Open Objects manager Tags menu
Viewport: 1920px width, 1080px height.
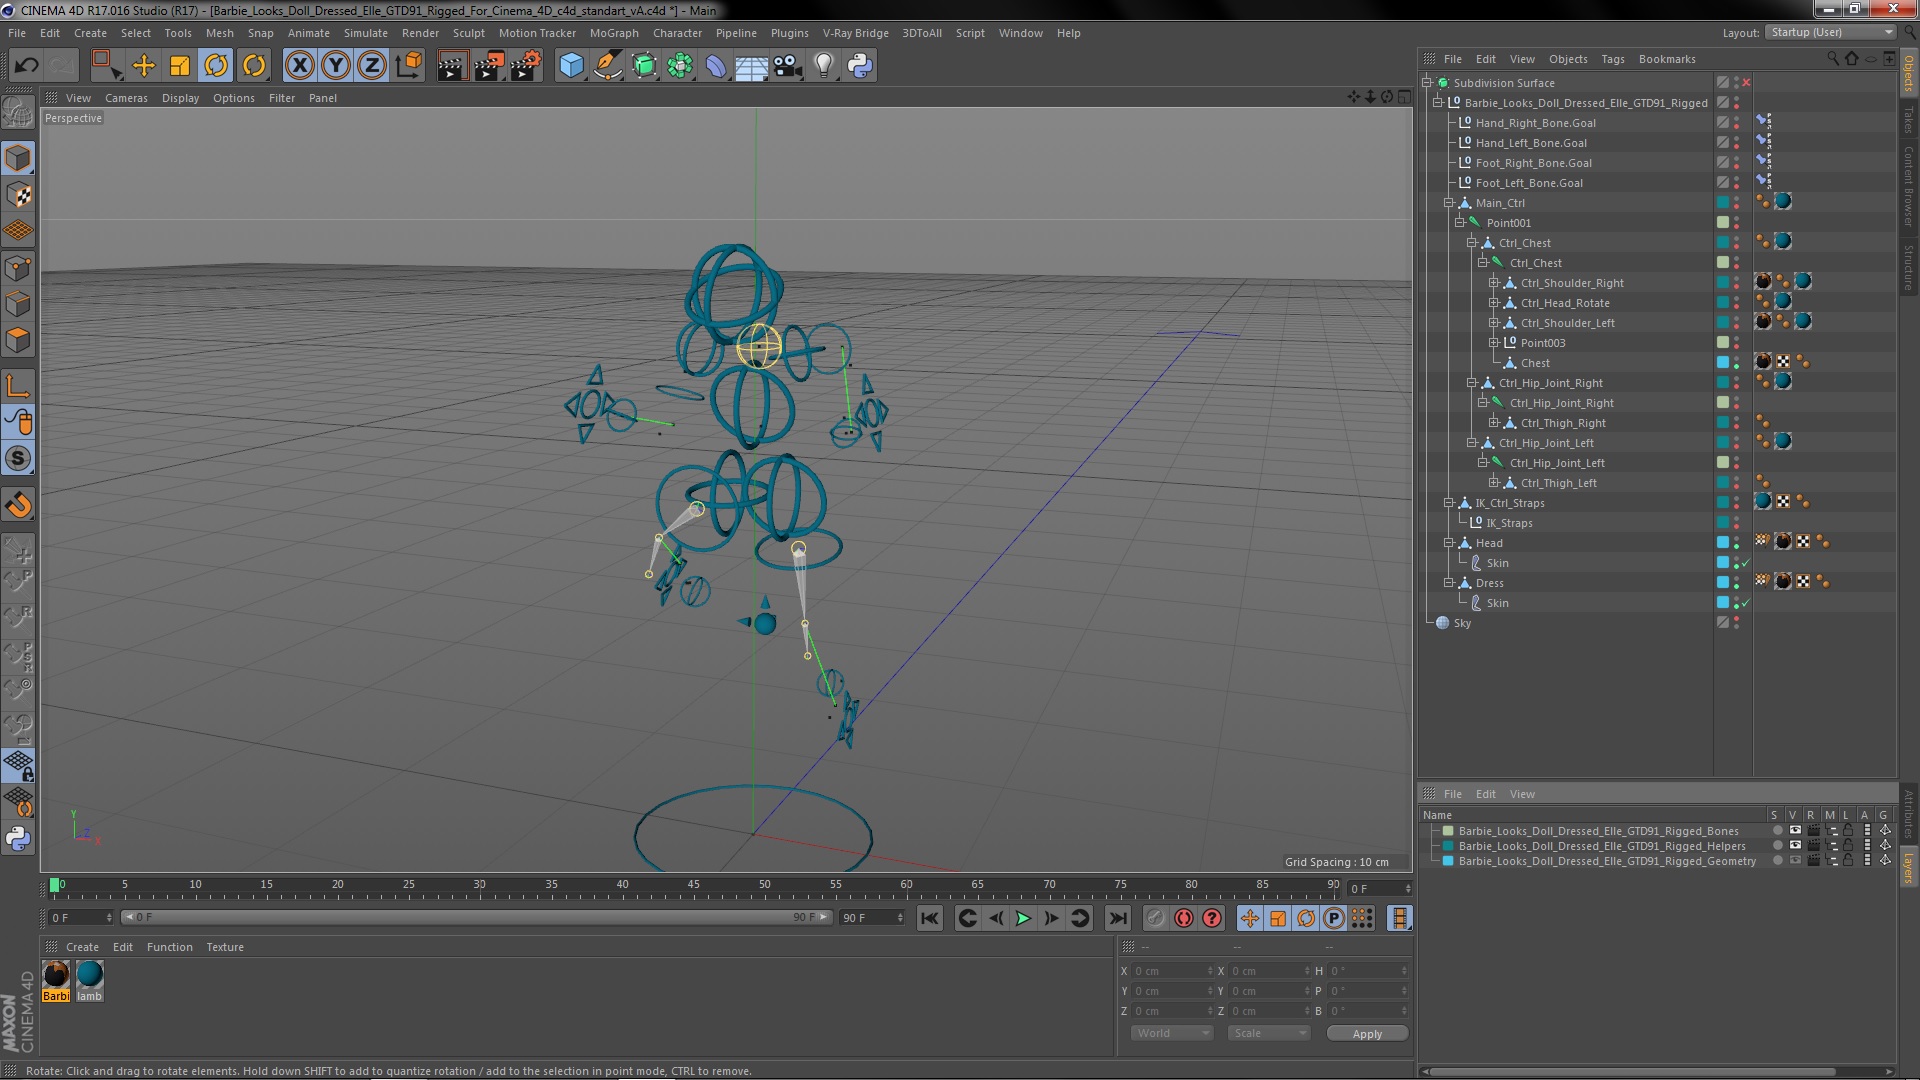[x=1612, y=59]
